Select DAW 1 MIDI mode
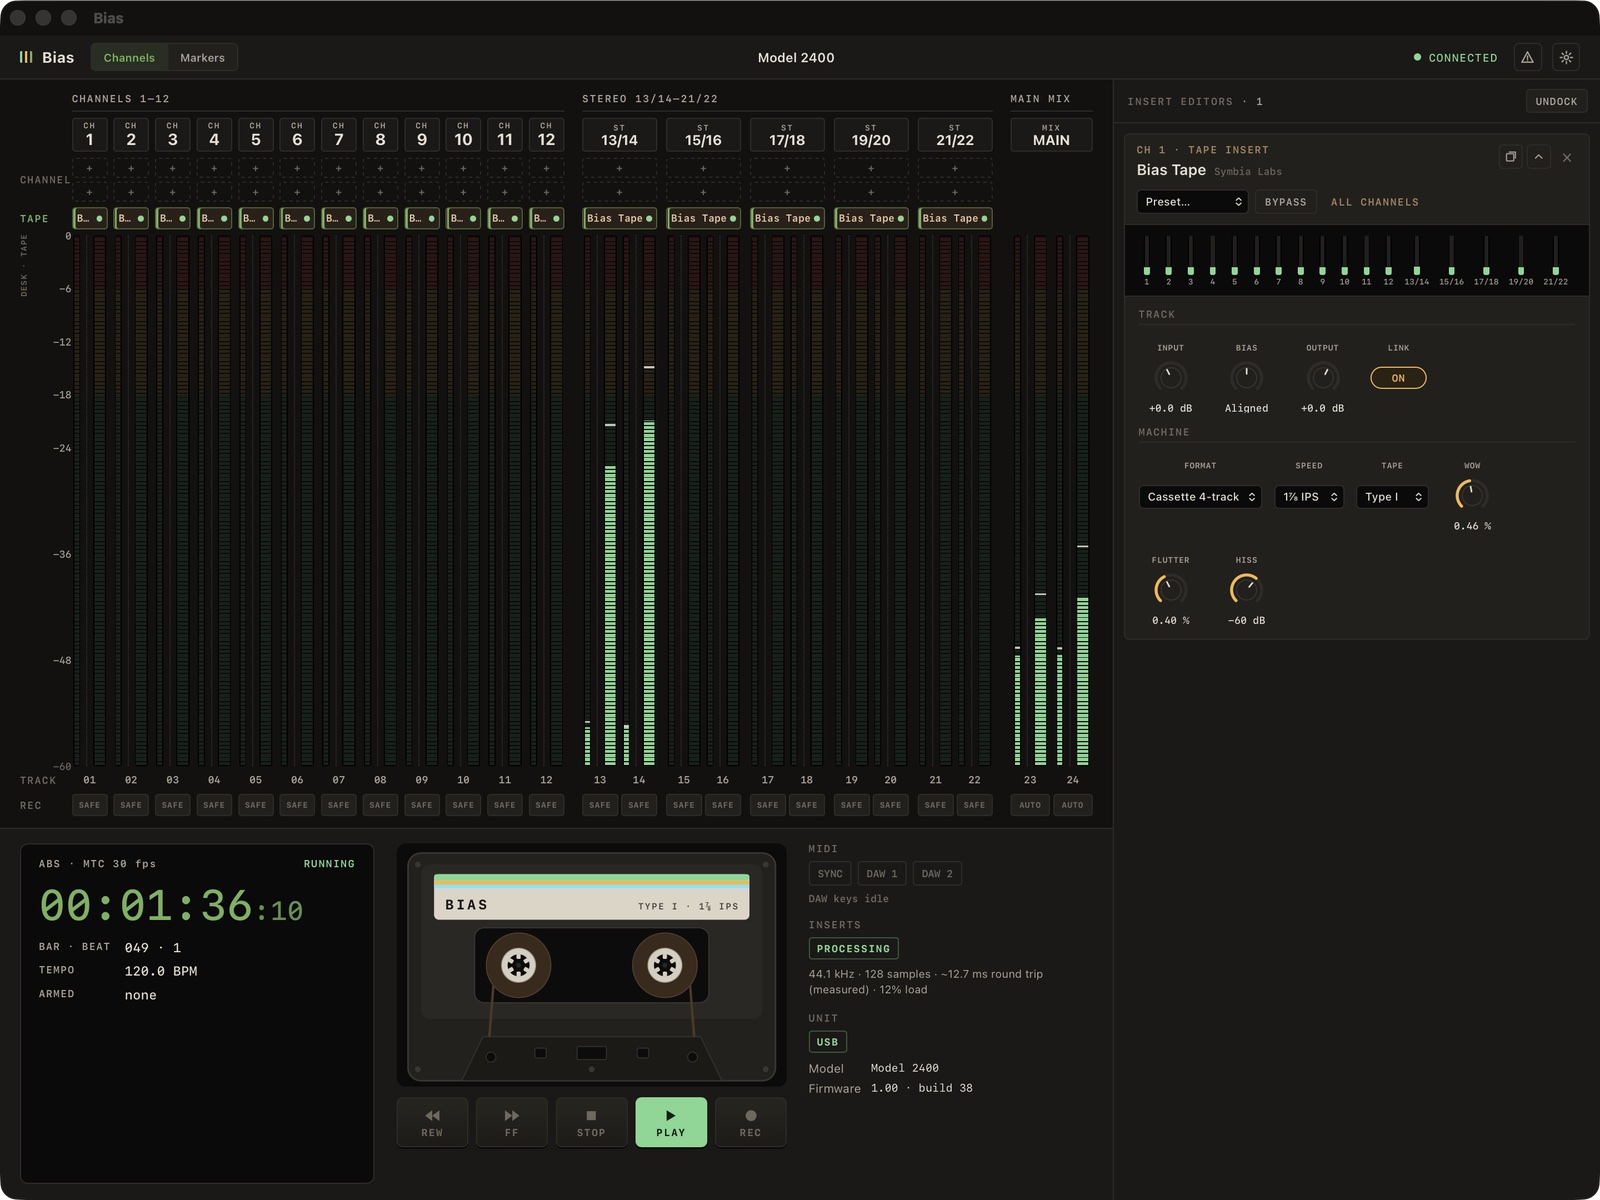 point(882,874)
